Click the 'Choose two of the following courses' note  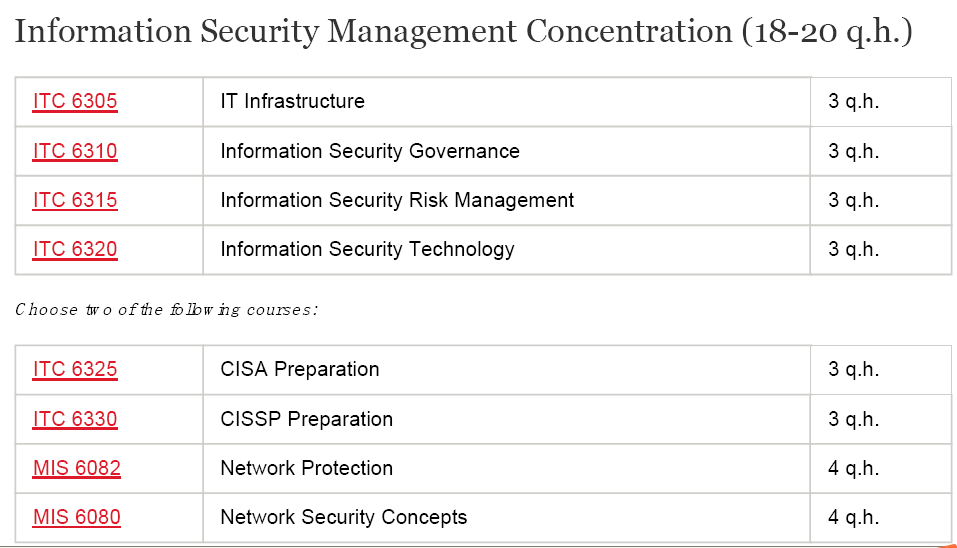(x=167, y=309)
